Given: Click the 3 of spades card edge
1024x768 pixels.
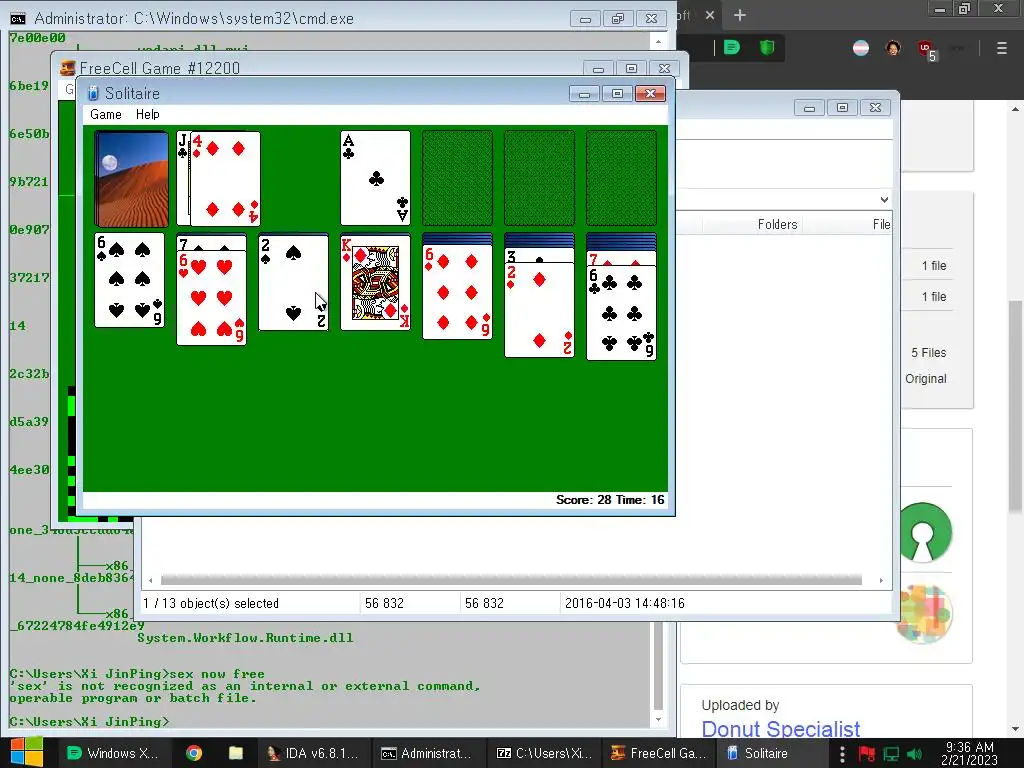Looking at the screenshot, I should (x=539, y=255).
